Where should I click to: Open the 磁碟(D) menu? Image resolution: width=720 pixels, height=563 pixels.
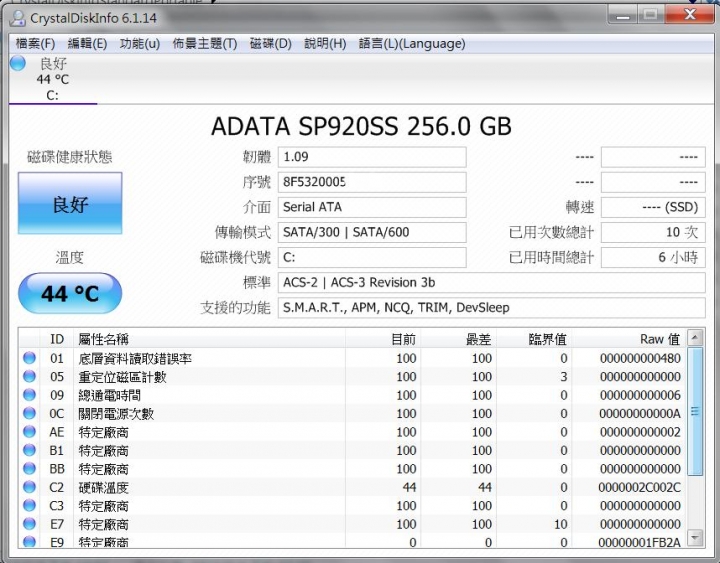click(x=271, y=44)
